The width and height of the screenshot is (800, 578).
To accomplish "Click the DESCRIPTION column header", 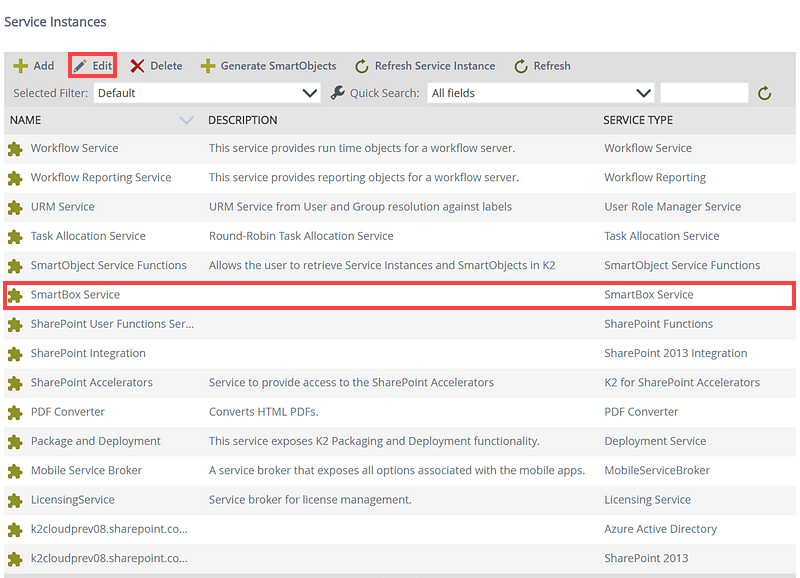I will click(x=243, y=120).
